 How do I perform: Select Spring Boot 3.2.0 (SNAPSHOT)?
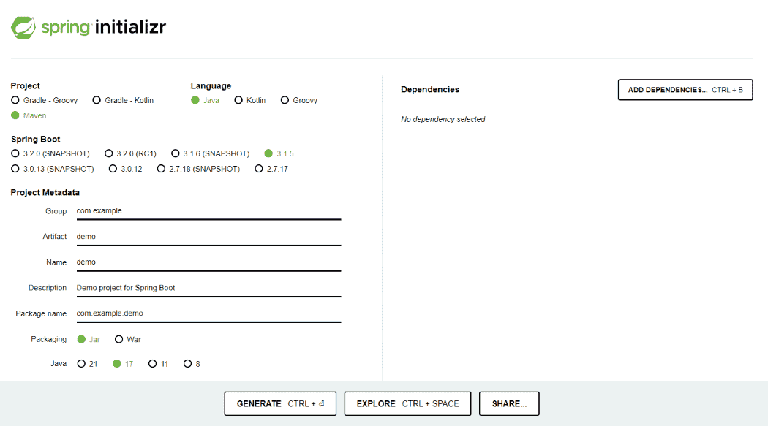point(50,153)
